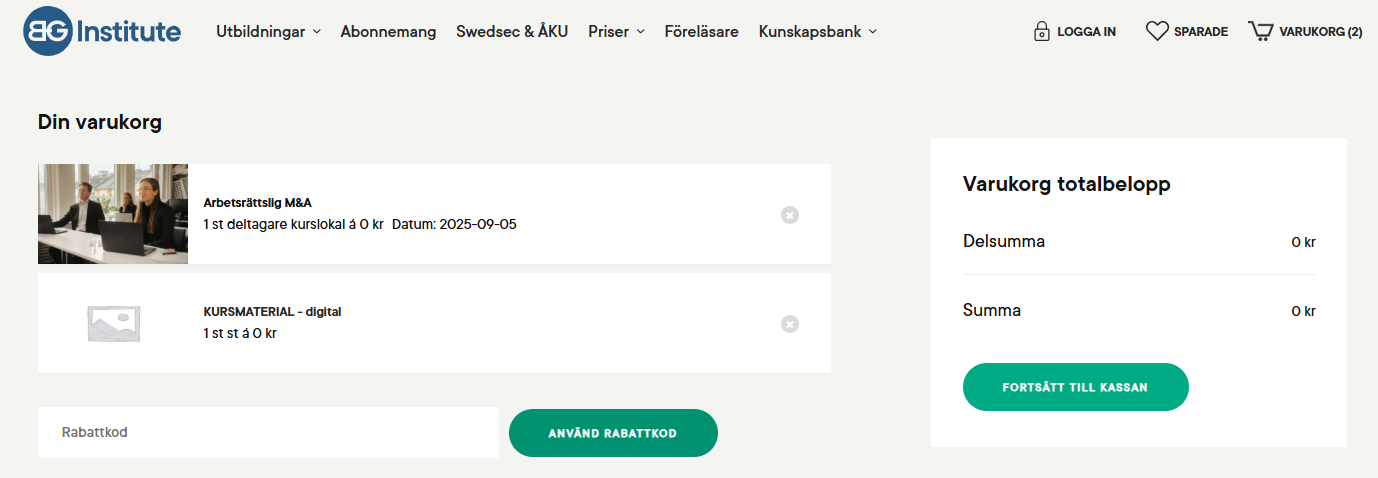Open Swedsec & ÅKU menu item
1378x478 pixels.
coord(512,31)
